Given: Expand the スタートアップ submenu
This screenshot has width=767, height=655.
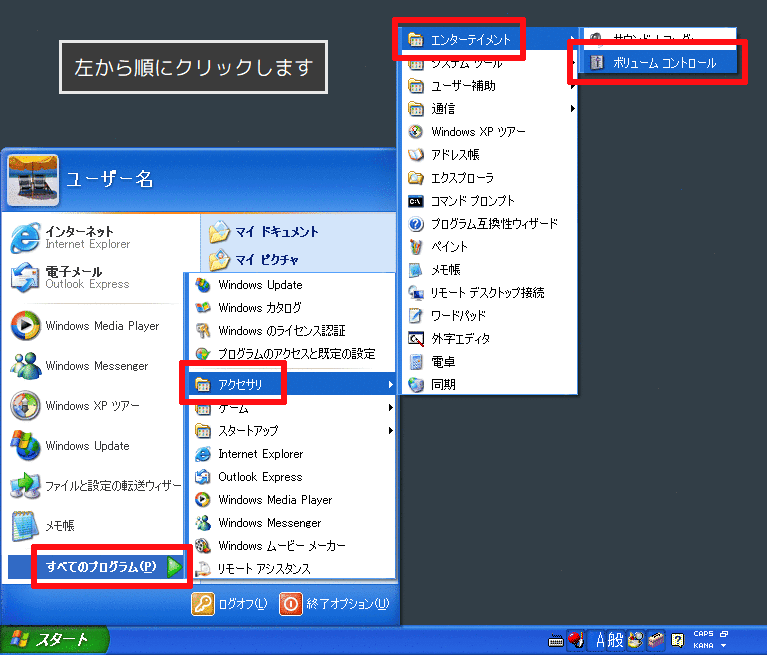Looking at the screenshot, I should tap(291, 431).
